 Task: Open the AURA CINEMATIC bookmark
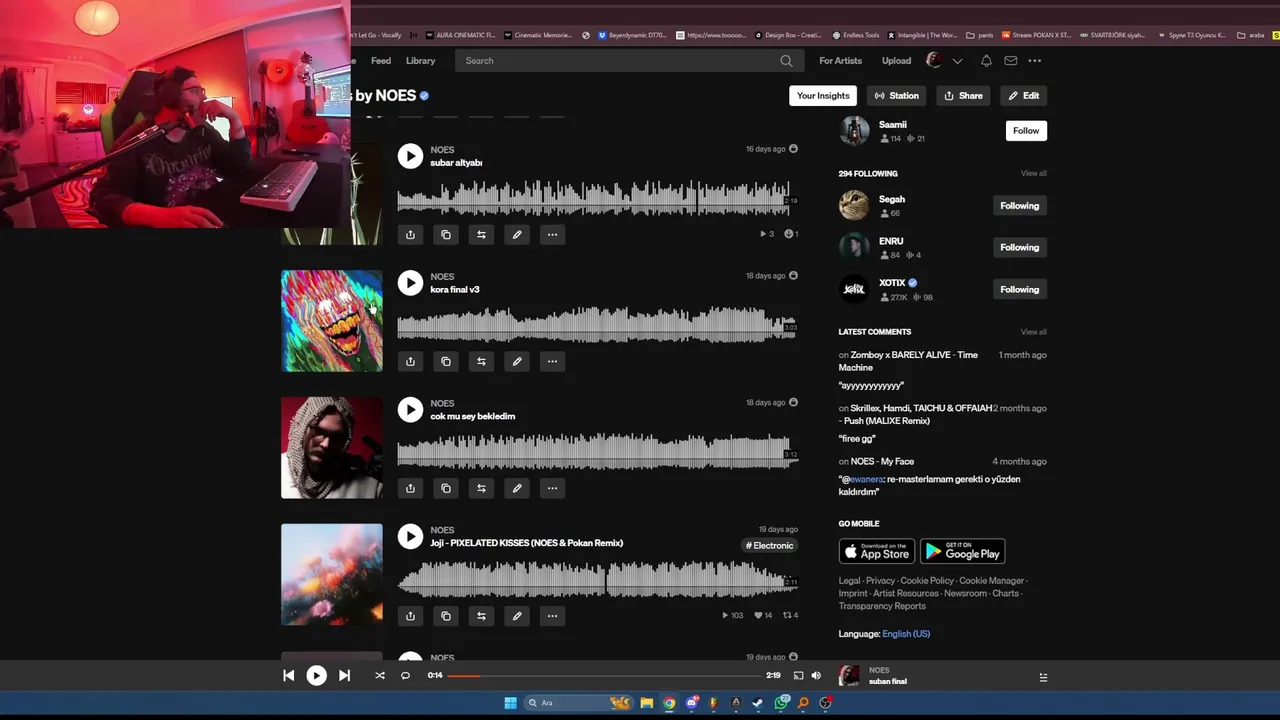tap(461, 35)
